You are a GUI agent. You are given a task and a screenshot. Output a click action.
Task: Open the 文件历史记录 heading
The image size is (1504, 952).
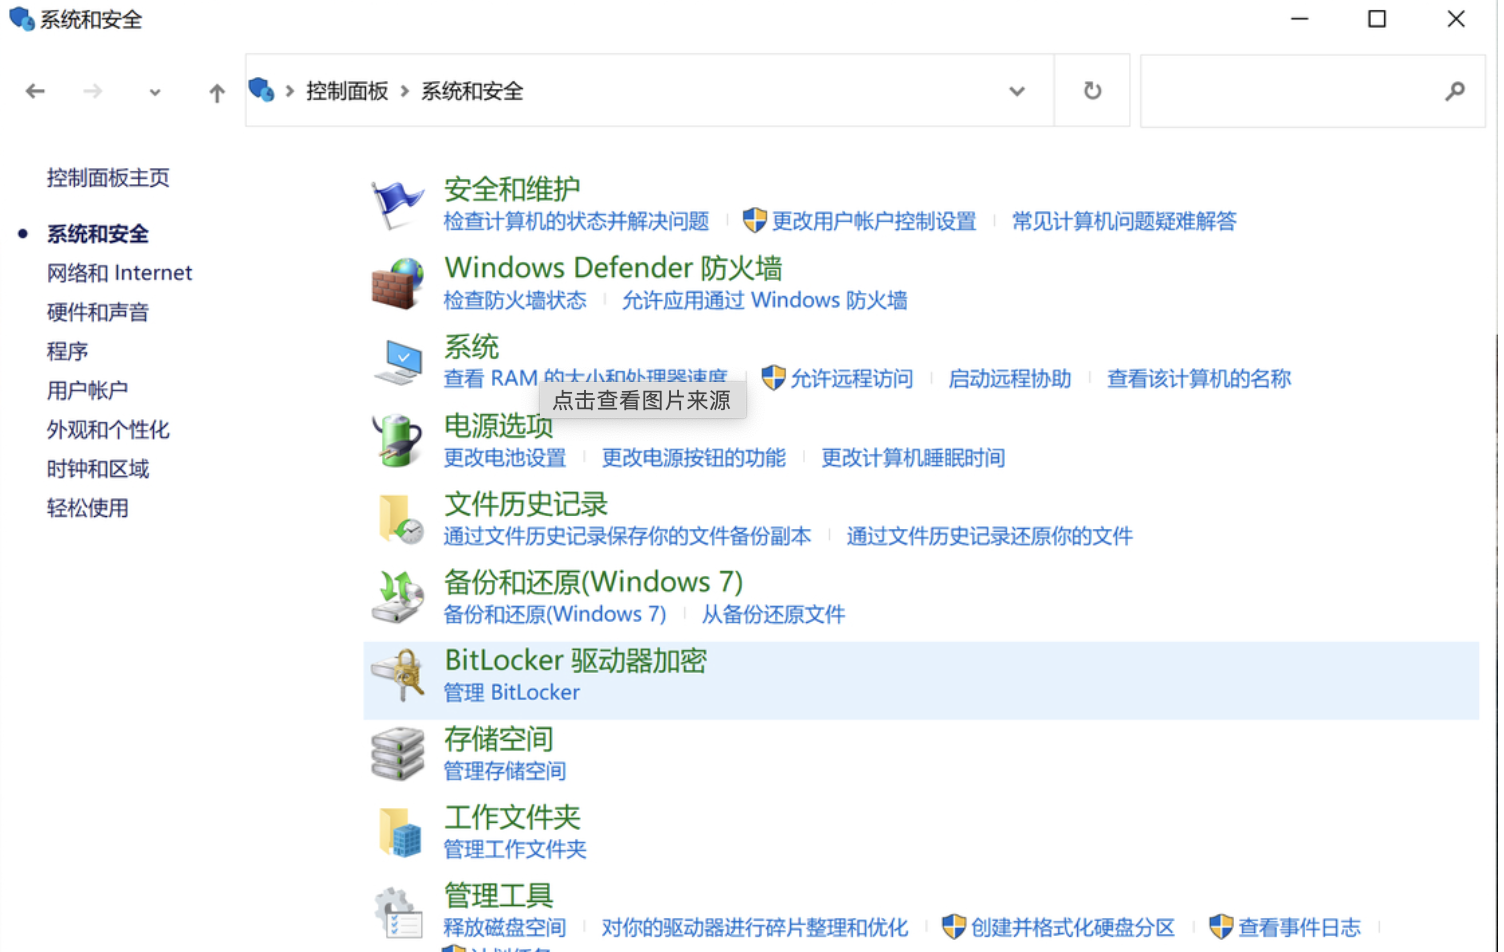[x=526, y=504]
